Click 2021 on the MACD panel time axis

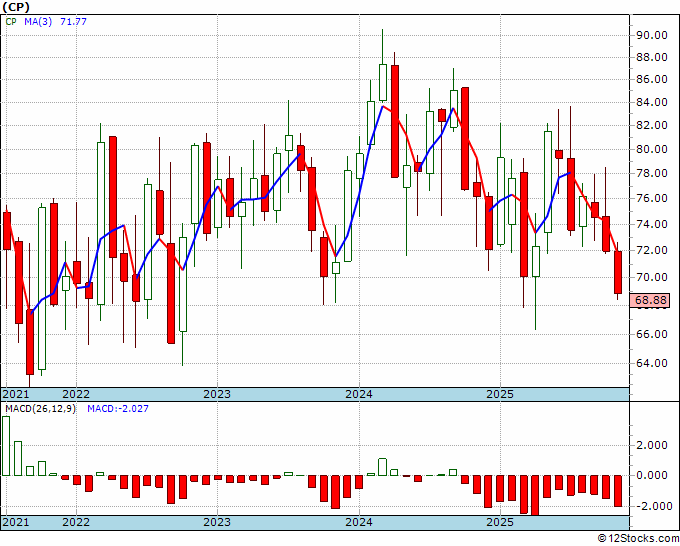pyautogui.click(x=16, y=522)
